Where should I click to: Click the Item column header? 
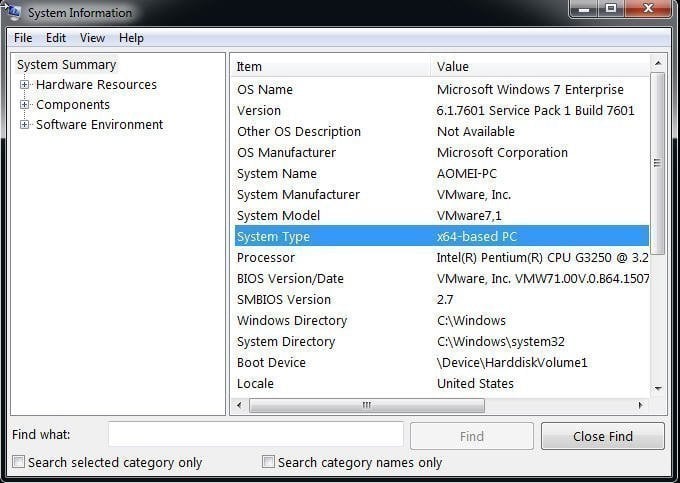(330, 67)
